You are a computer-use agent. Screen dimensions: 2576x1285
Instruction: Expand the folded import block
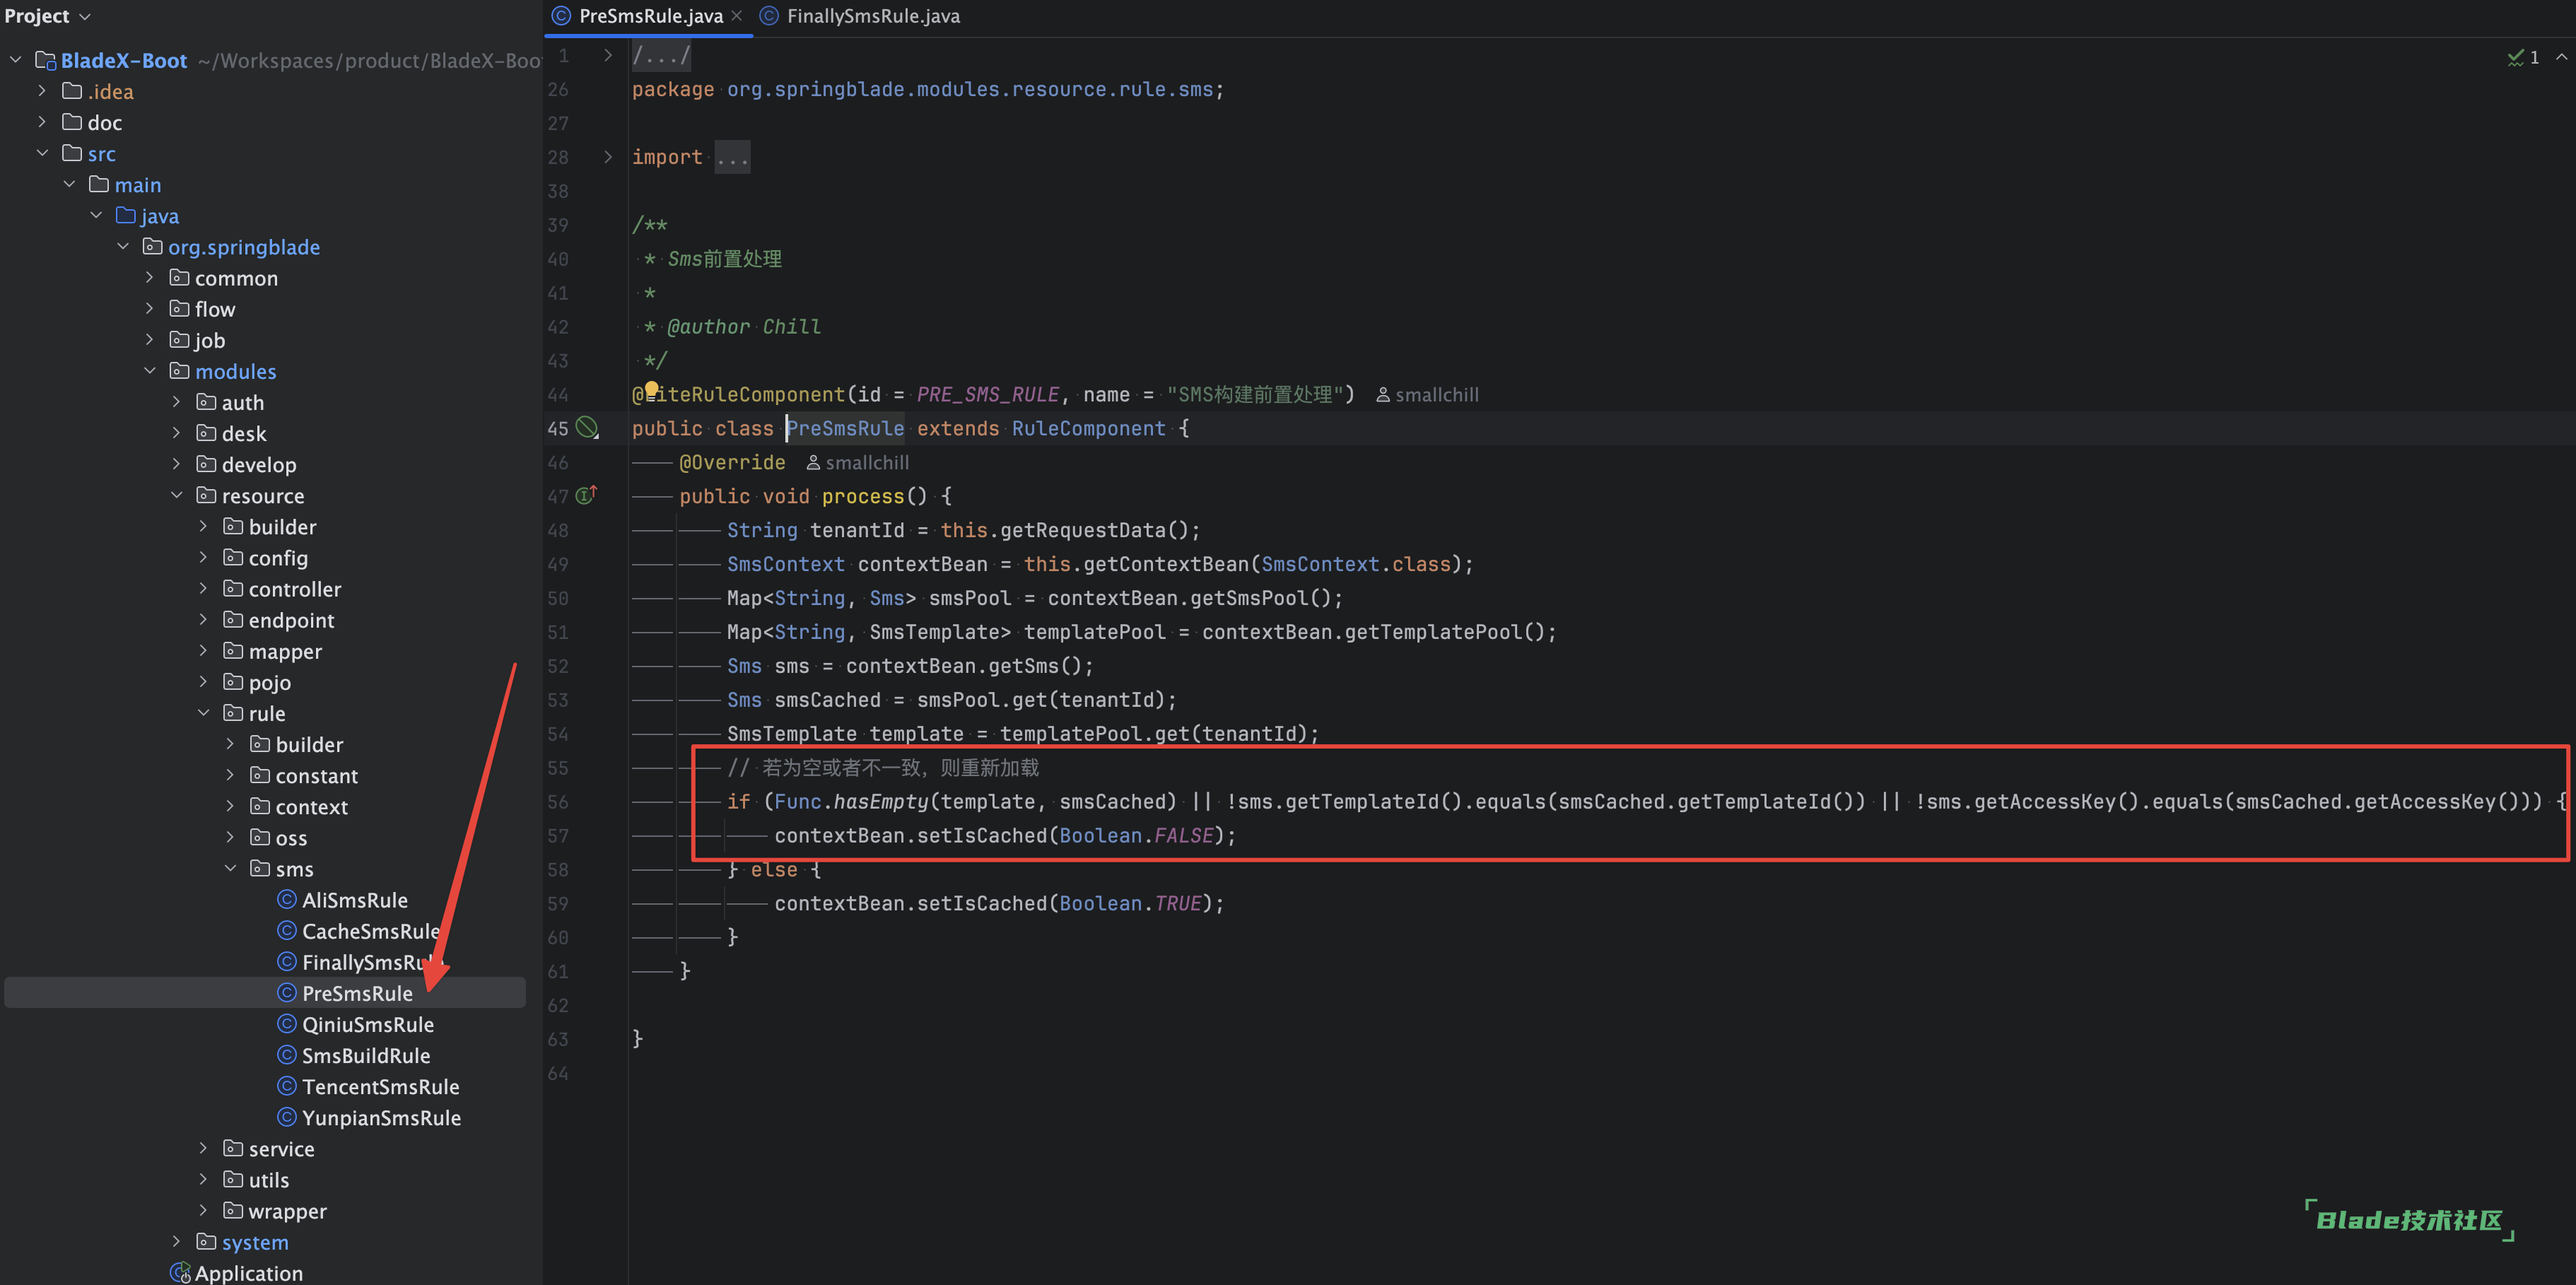click(608, 157)
